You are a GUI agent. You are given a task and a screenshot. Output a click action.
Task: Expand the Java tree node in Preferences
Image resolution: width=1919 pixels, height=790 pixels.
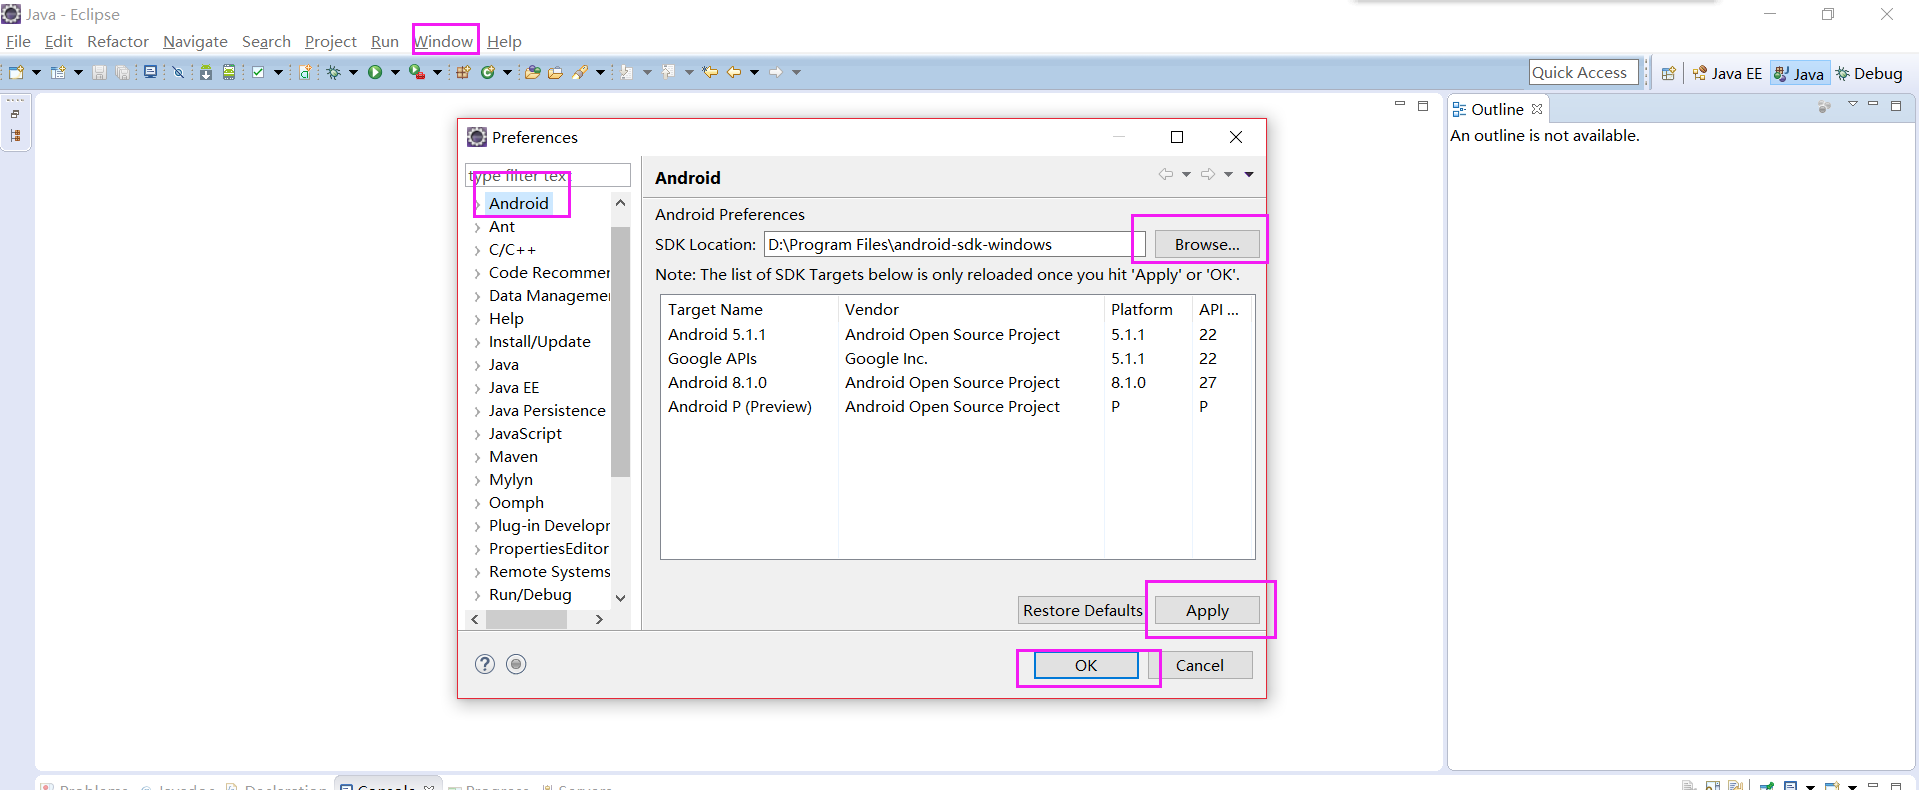(x=477, y=365)
